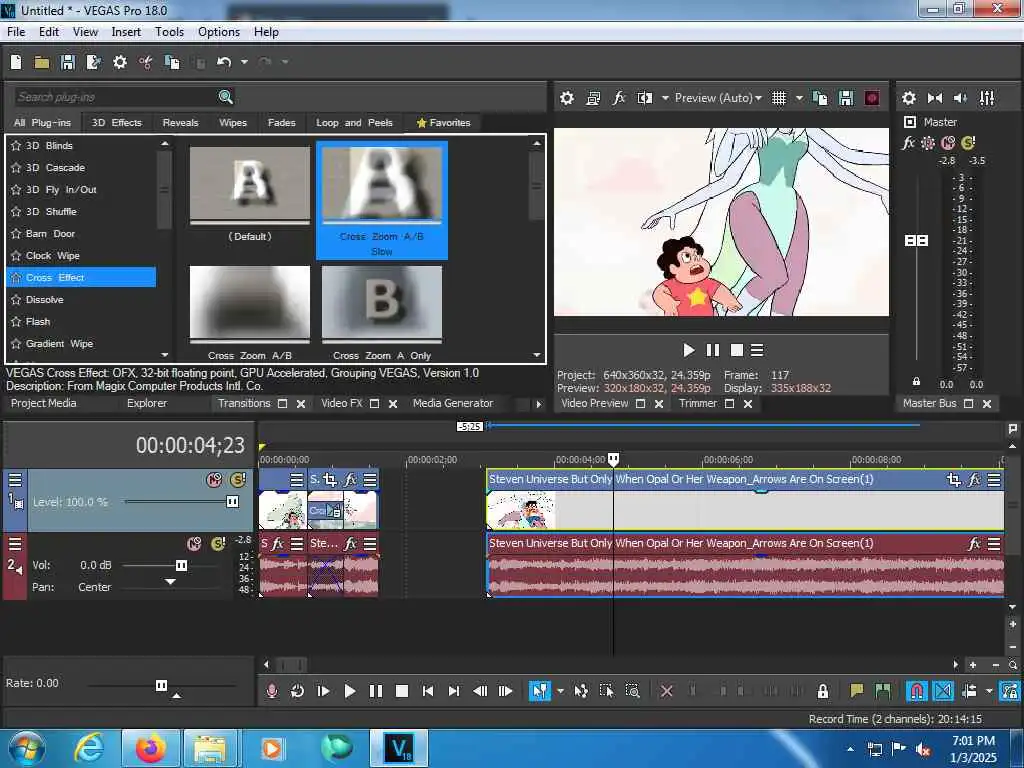Open project Properties gear in main toolbar
The height and width of the screenshot is (768, 1024).
click(x=120, y=62)
